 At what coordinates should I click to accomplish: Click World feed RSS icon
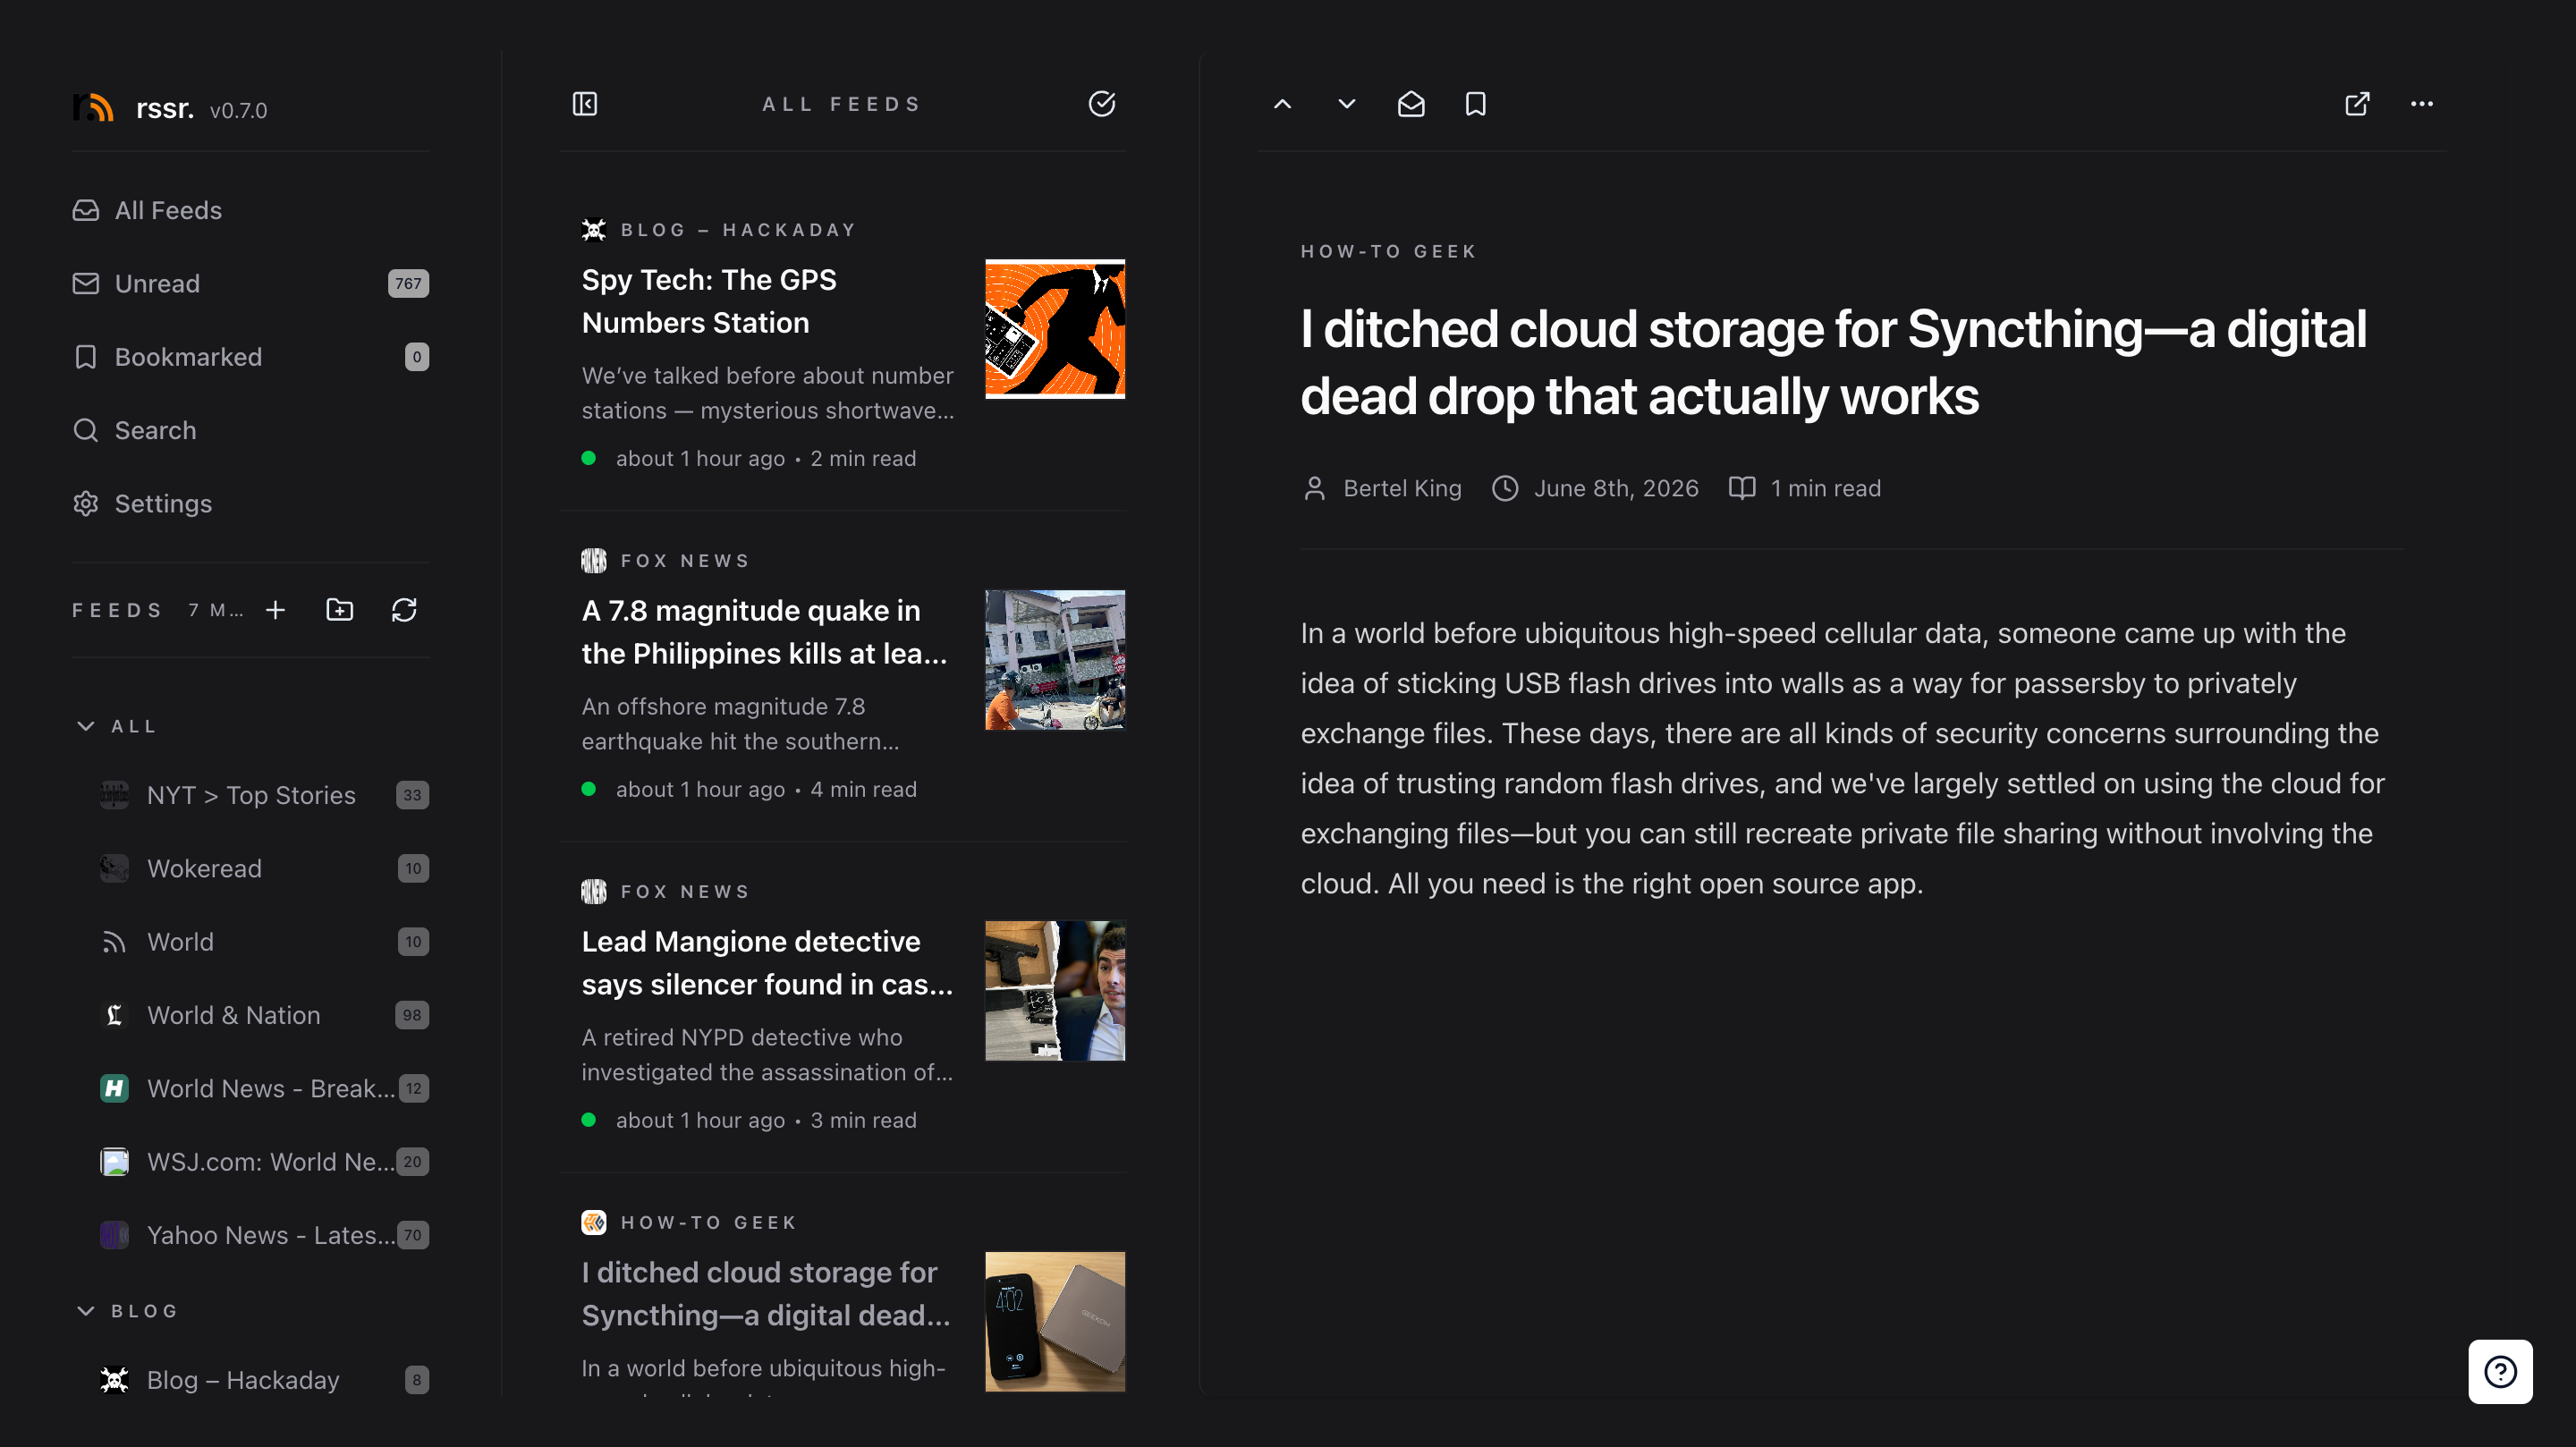click(x=114, y=942)
